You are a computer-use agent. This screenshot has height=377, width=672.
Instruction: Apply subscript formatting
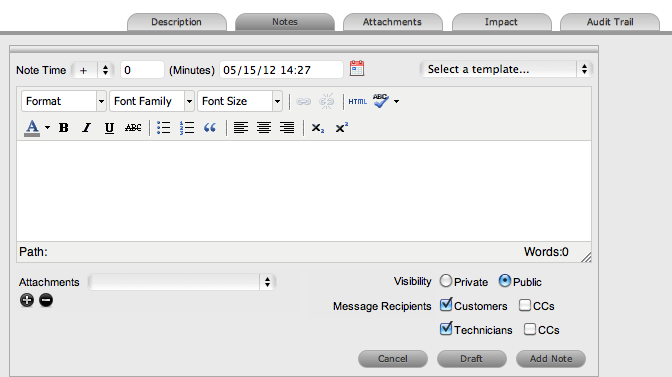point(318,128)
